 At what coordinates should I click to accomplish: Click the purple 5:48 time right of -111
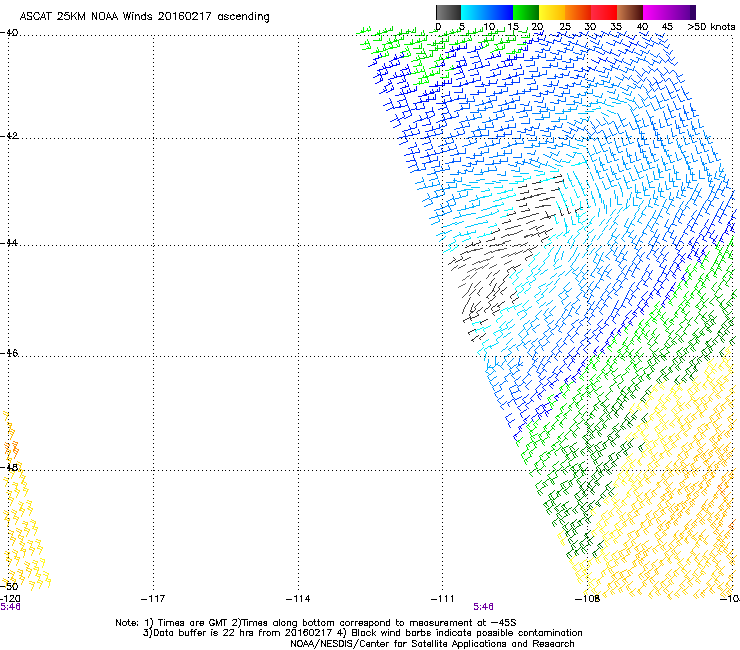pyautogui.click(x=483, y=607)
